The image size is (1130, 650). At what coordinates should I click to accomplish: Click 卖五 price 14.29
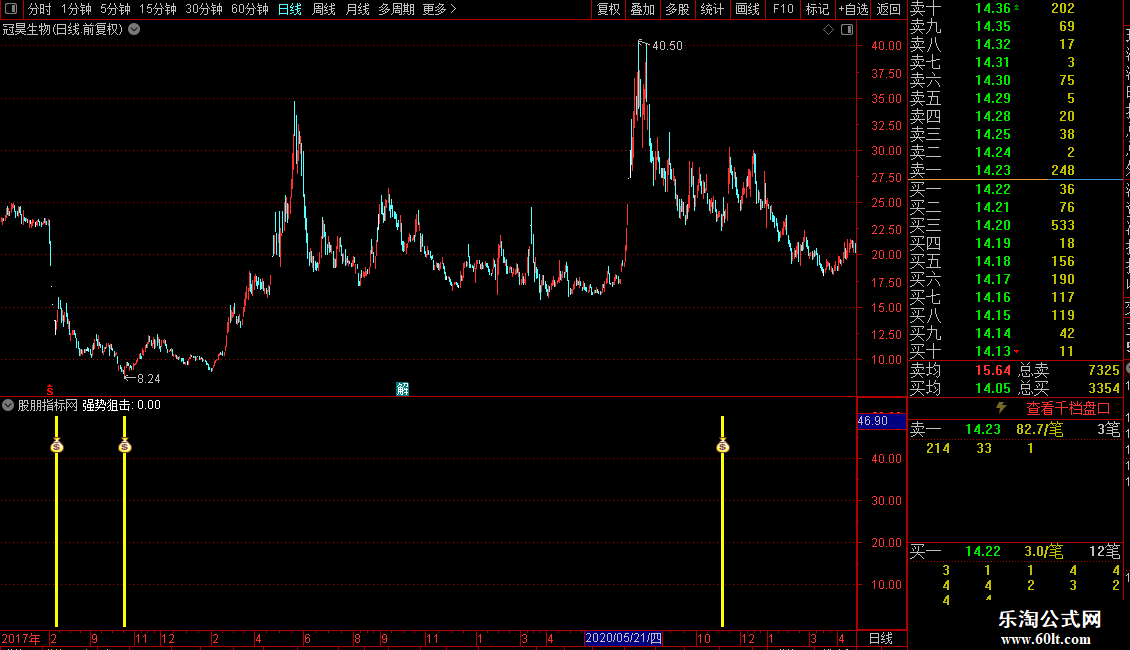(993, 99)
